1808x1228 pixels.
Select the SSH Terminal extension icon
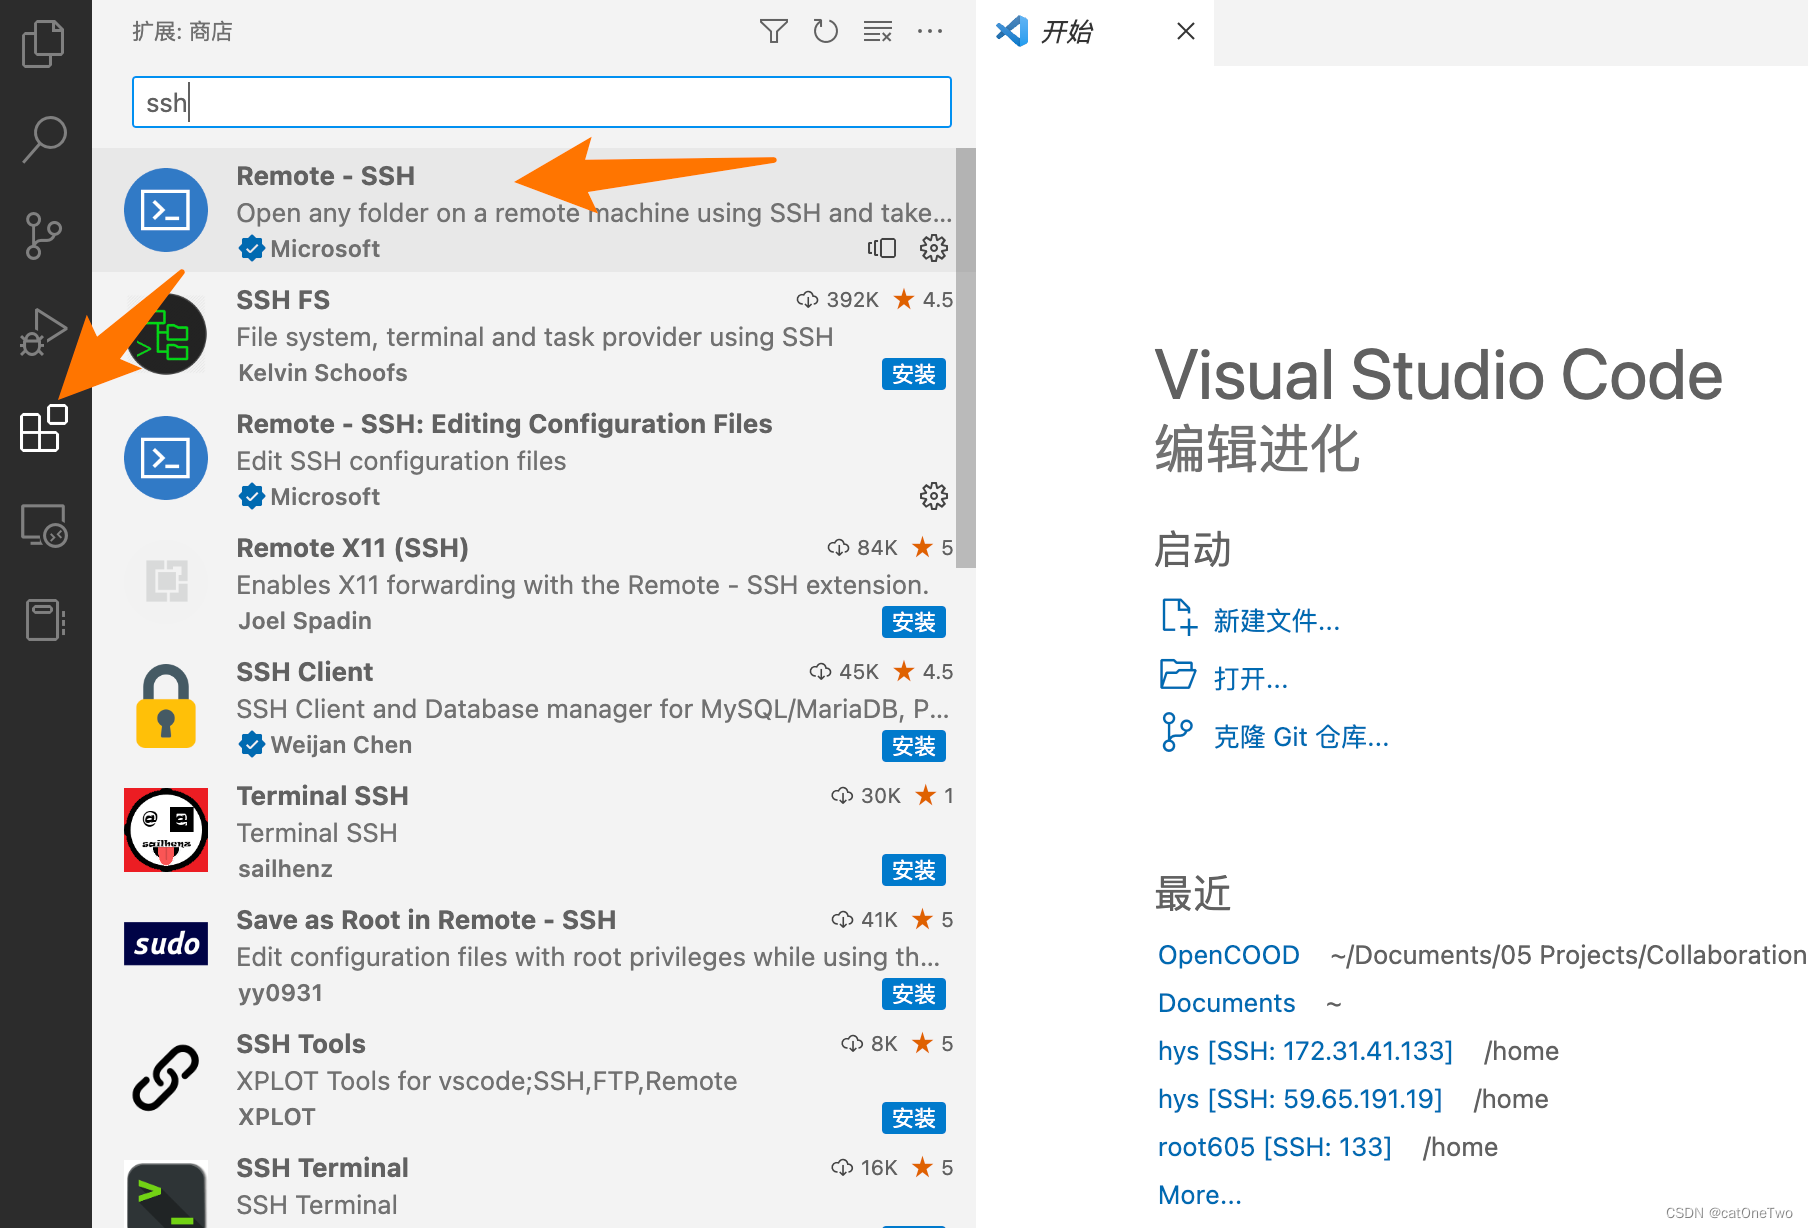coord(166,1194)
